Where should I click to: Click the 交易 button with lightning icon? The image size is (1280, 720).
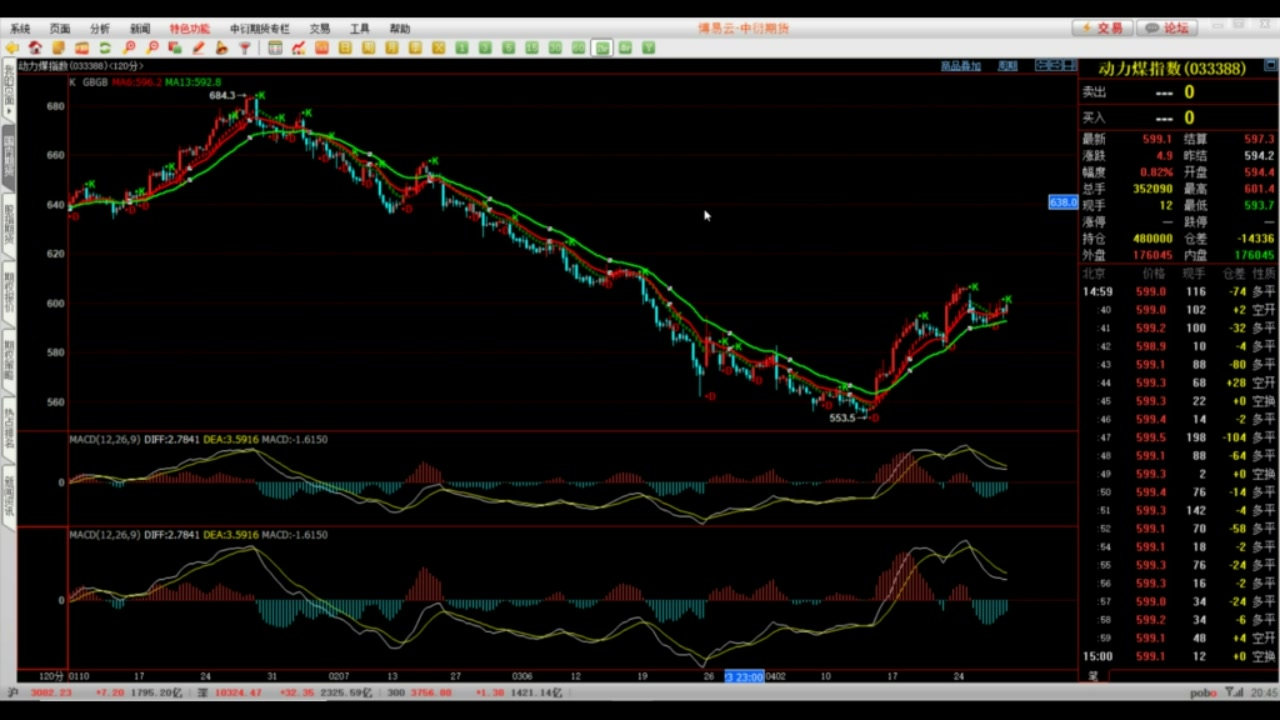[1102, 28]
